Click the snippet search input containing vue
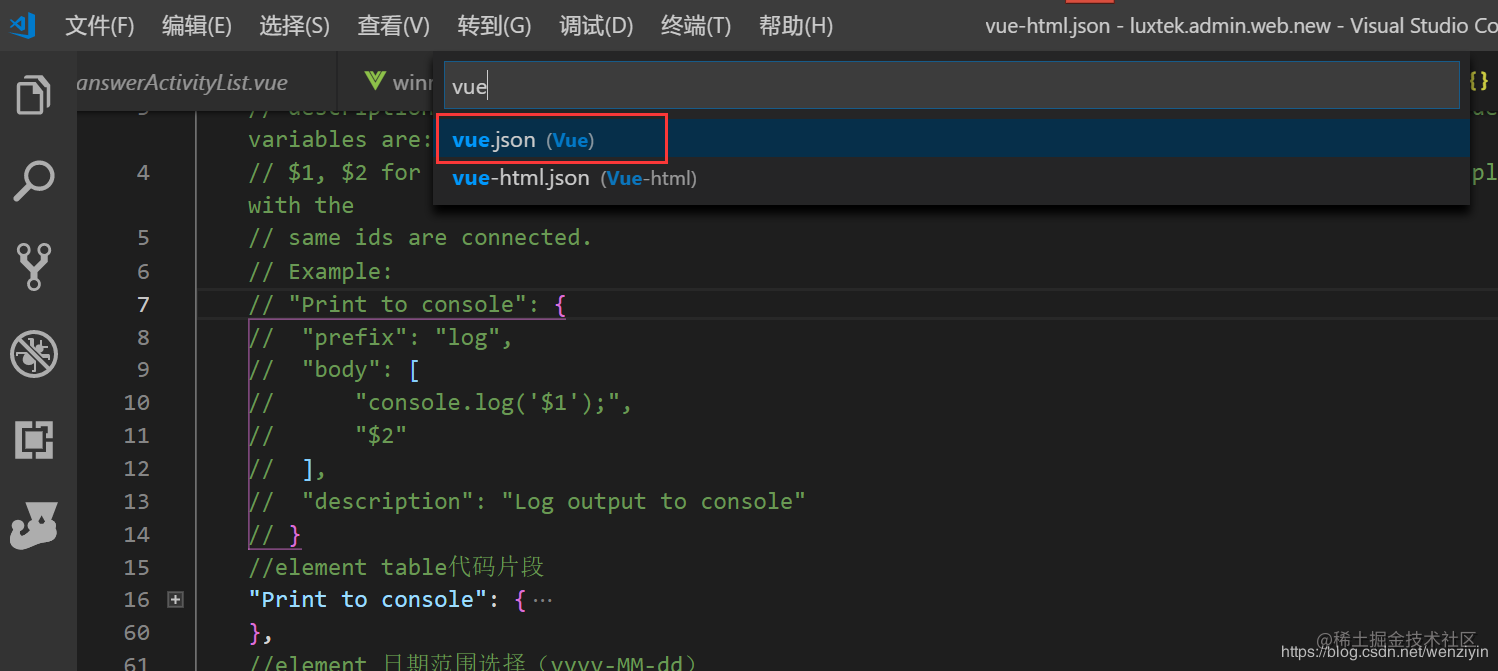Viewport: 1498px width, 671px height. point(951,86)
